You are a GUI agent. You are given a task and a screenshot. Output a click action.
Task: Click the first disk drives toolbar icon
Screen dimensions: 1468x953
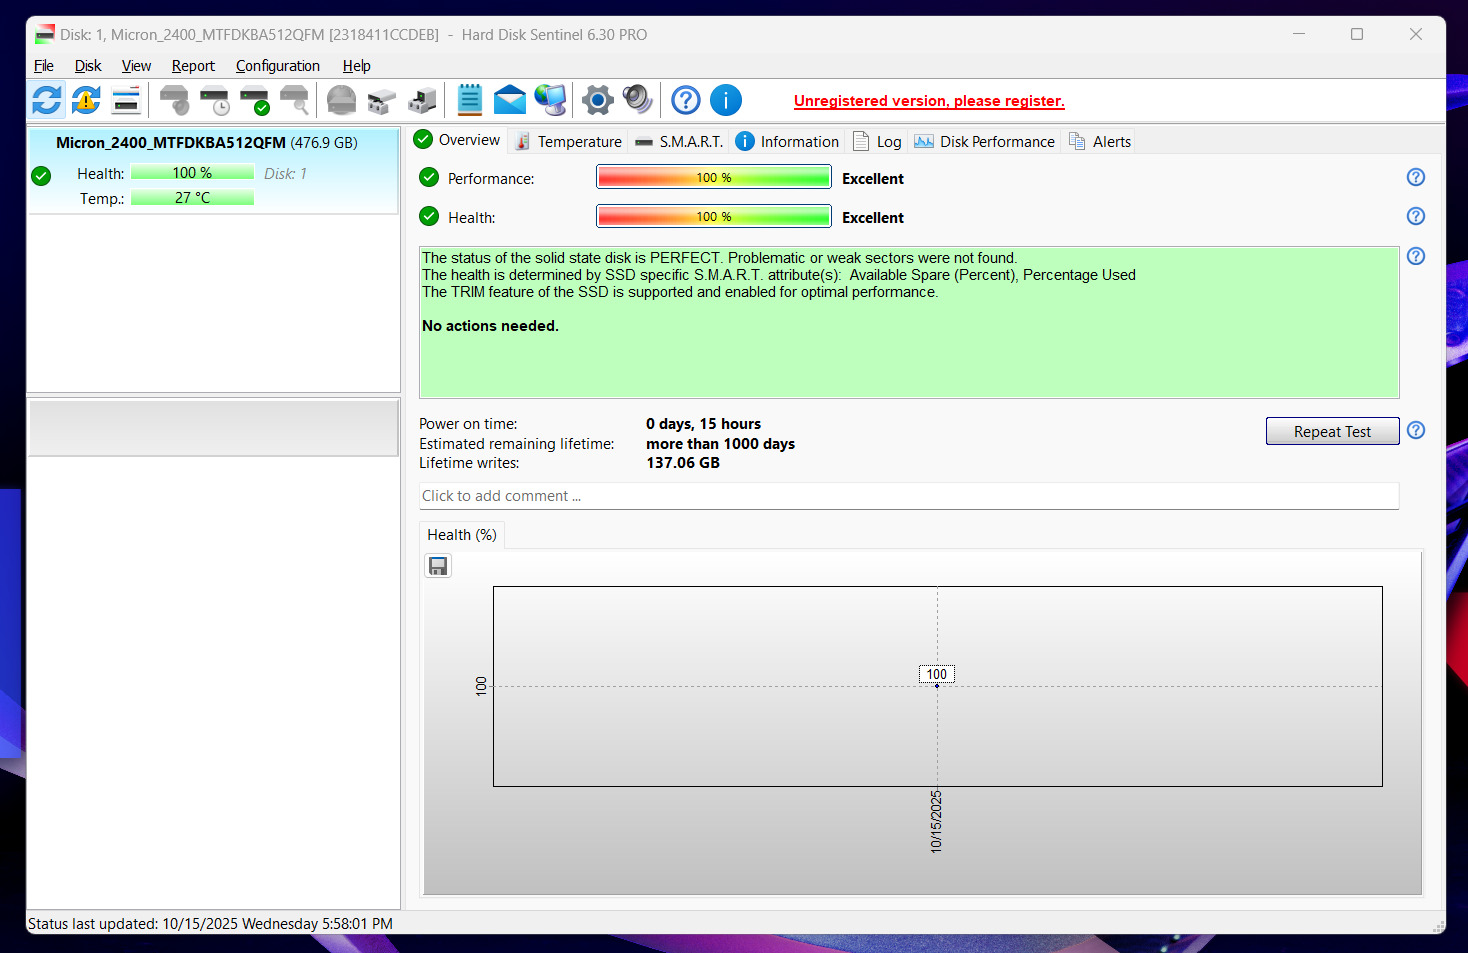tap(382, 100)
